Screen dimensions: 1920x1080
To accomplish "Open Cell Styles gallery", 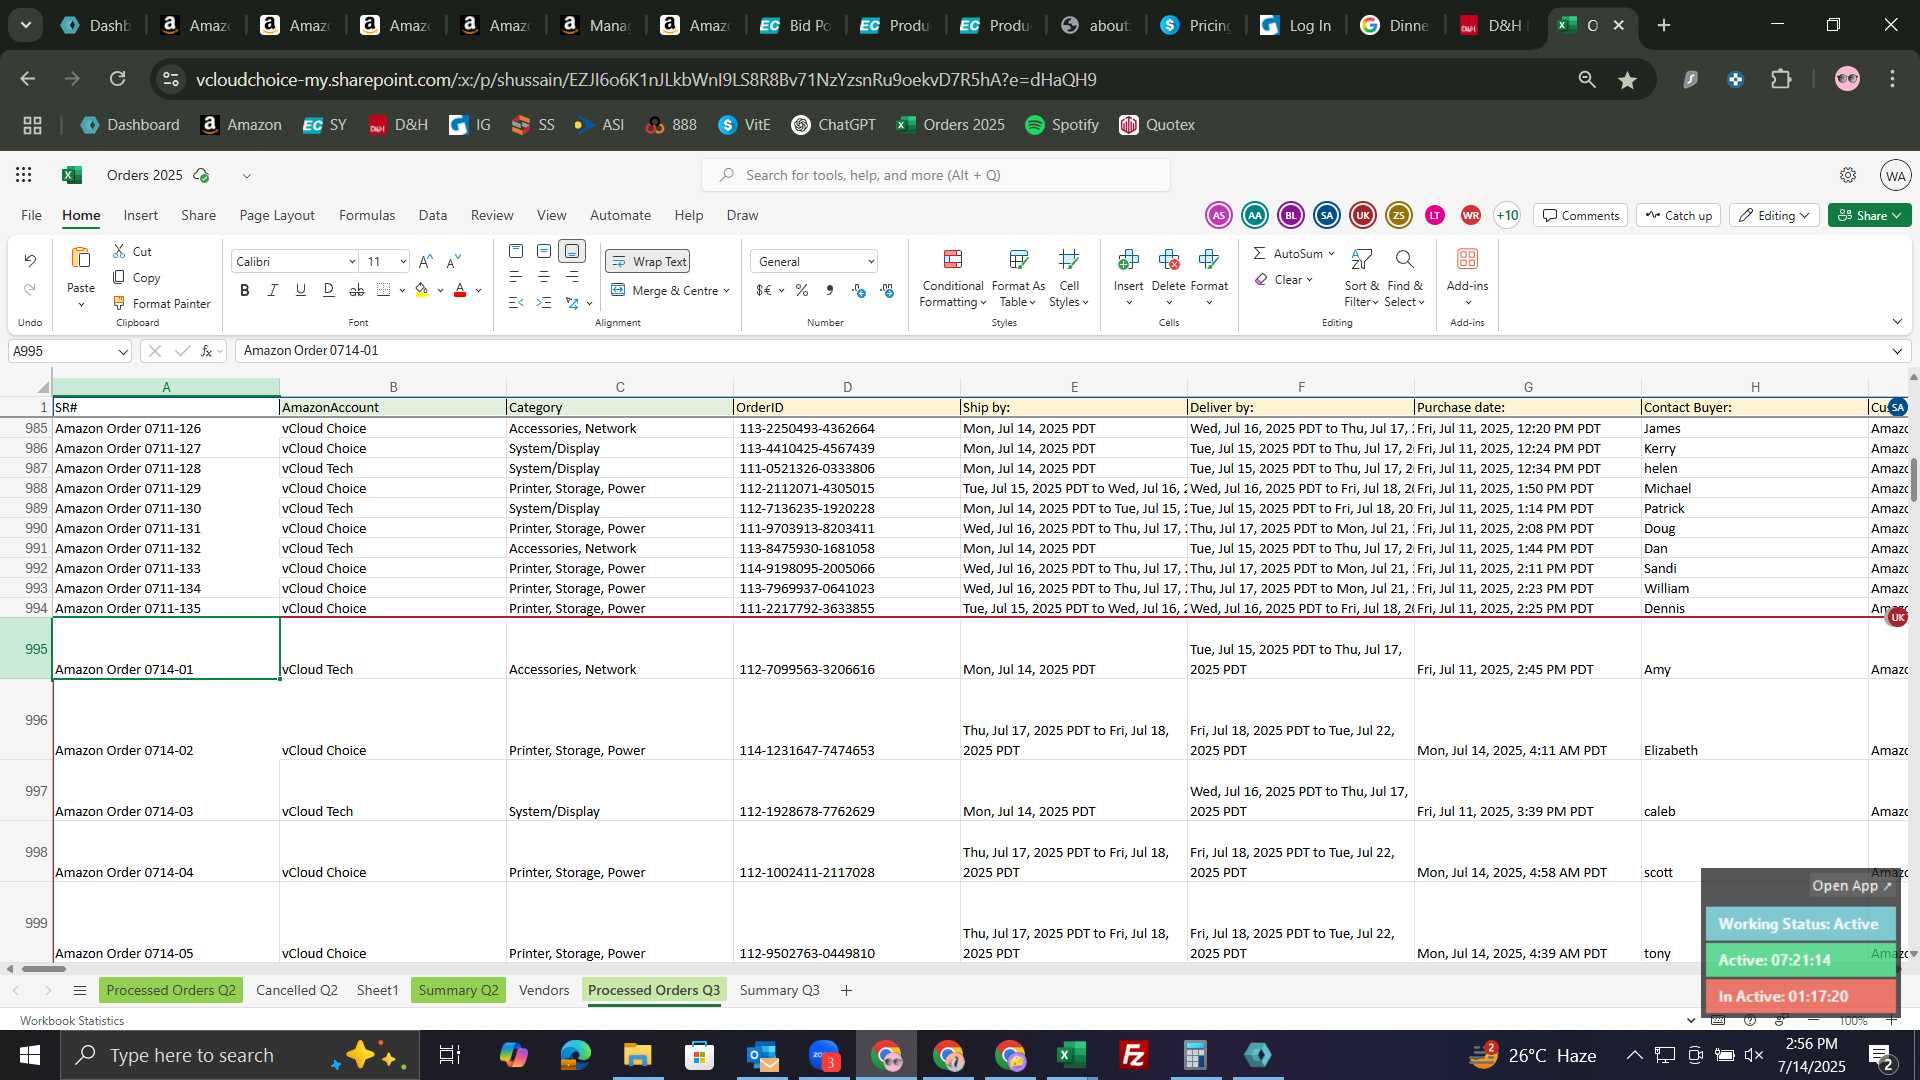I will point(1069,279).
